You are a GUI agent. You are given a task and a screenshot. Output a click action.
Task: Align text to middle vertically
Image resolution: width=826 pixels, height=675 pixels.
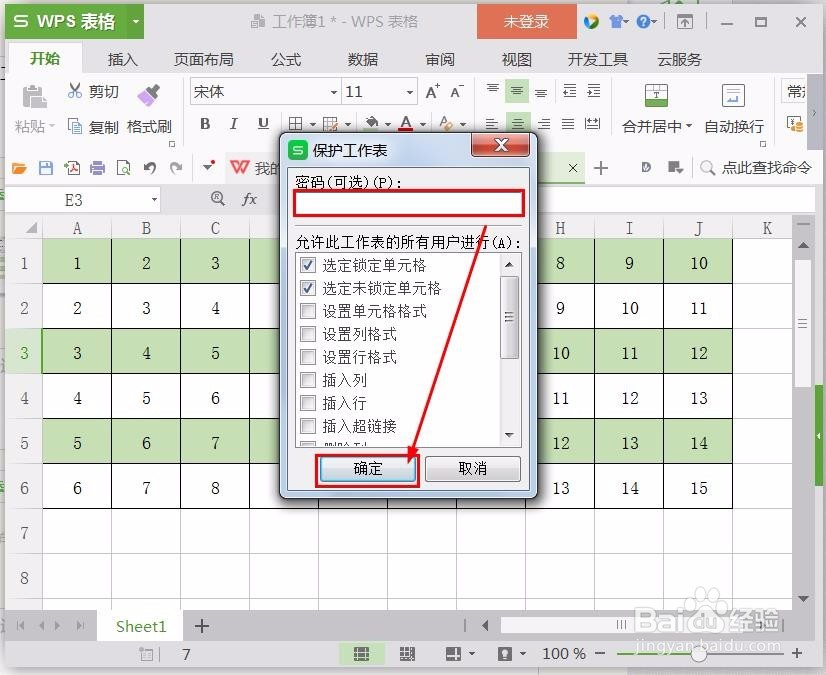(516, 92)
